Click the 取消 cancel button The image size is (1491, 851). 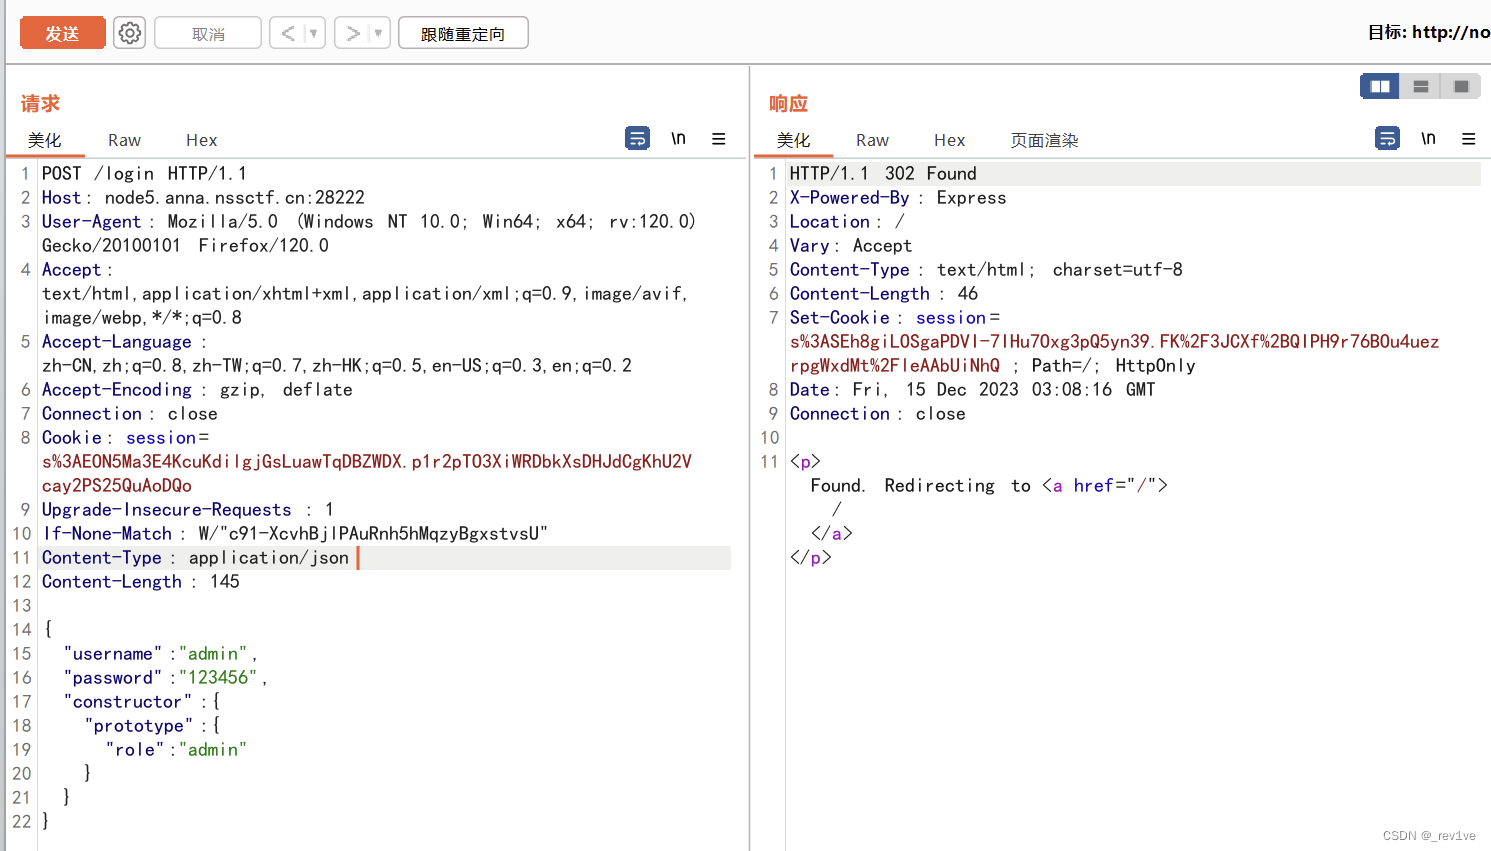click(x=208, y=33)
